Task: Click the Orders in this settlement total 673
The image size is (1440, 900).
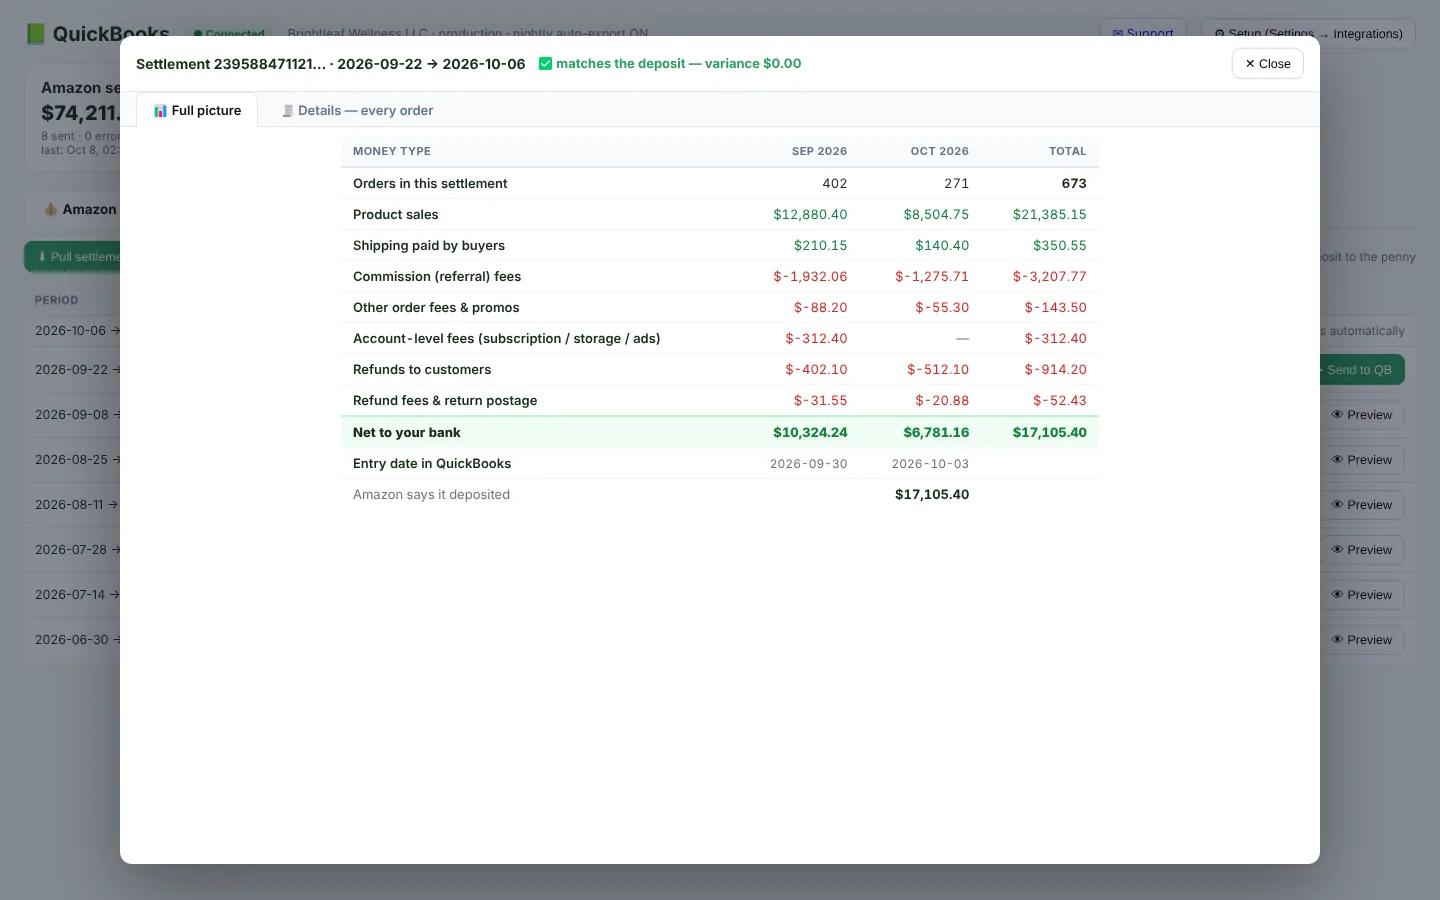Action: click(1074, 183)
